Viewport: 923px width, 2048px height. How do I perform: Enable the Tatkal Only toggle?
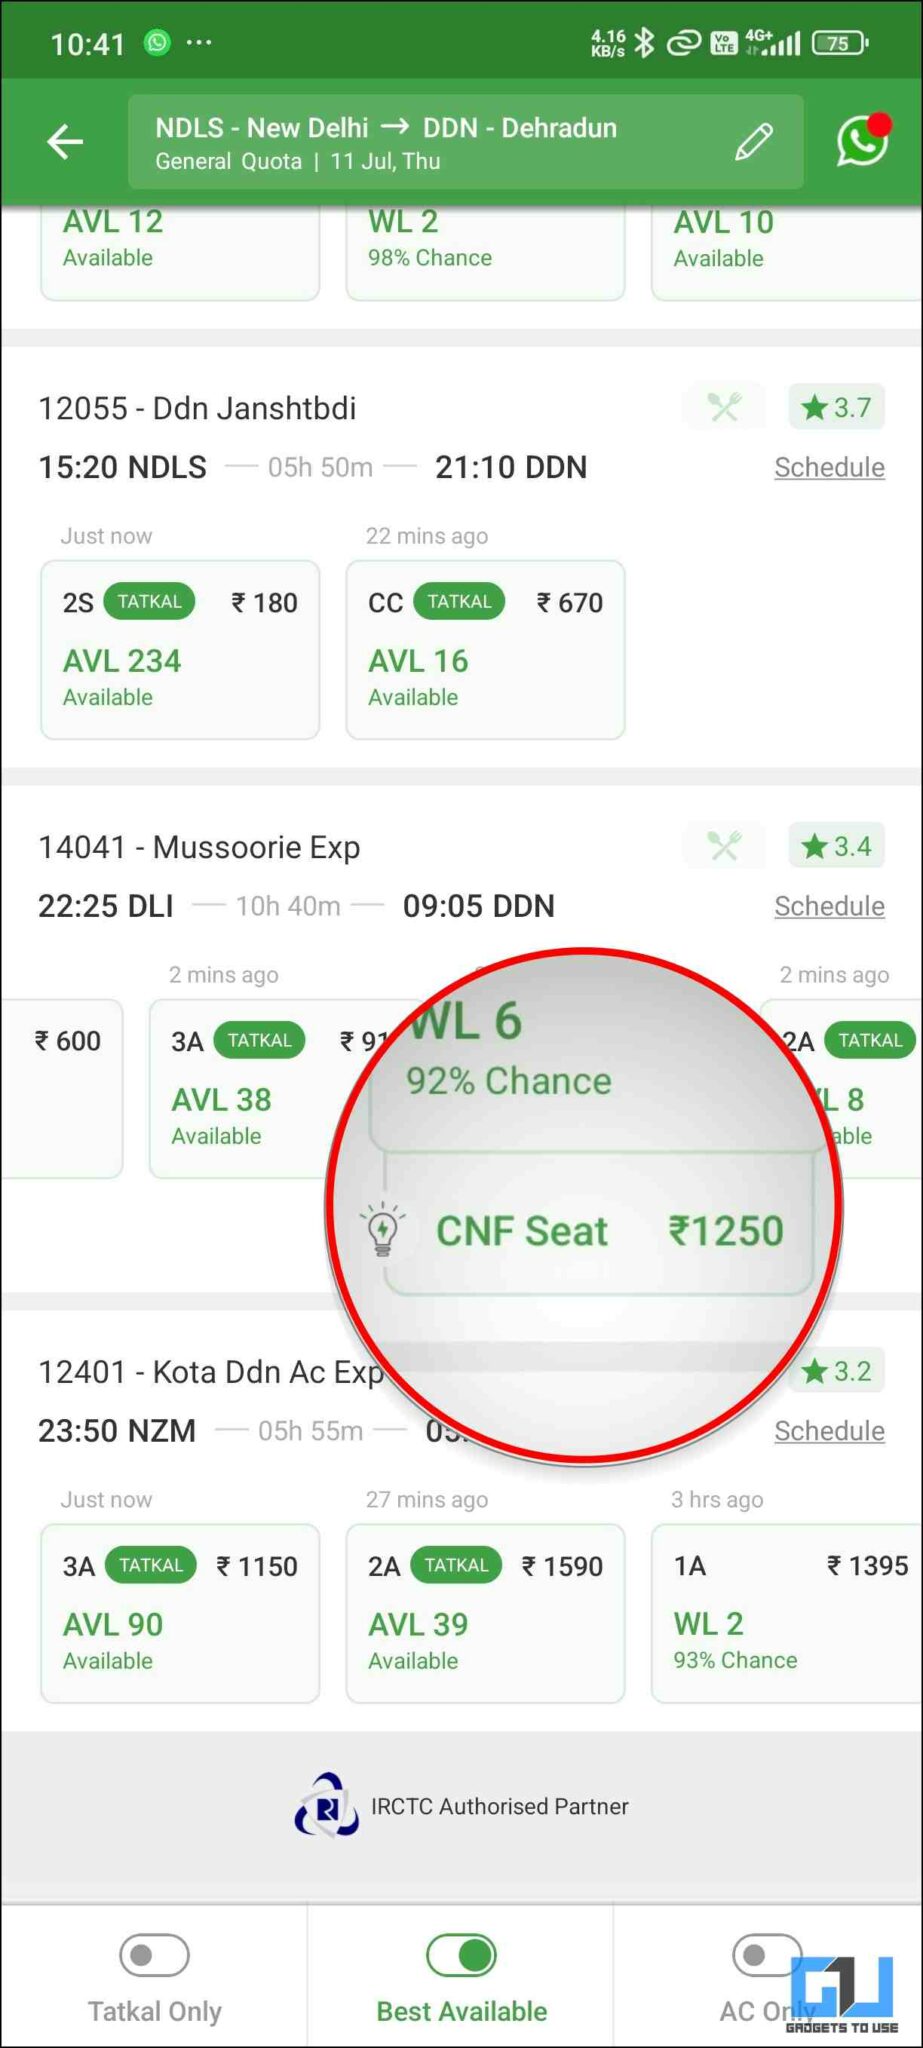[154, 1954]
